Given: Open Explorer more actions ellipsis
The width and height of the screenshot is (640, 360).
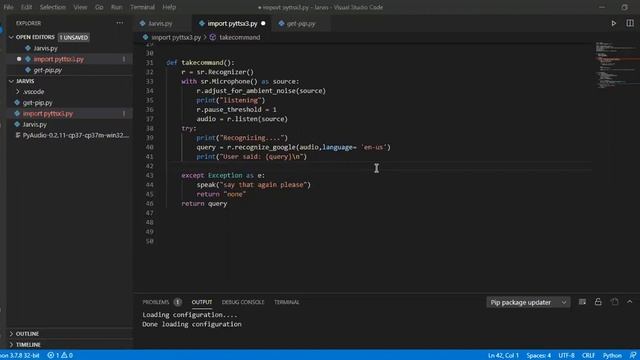Looking at the screenshot, I should [x=120, y=23].
